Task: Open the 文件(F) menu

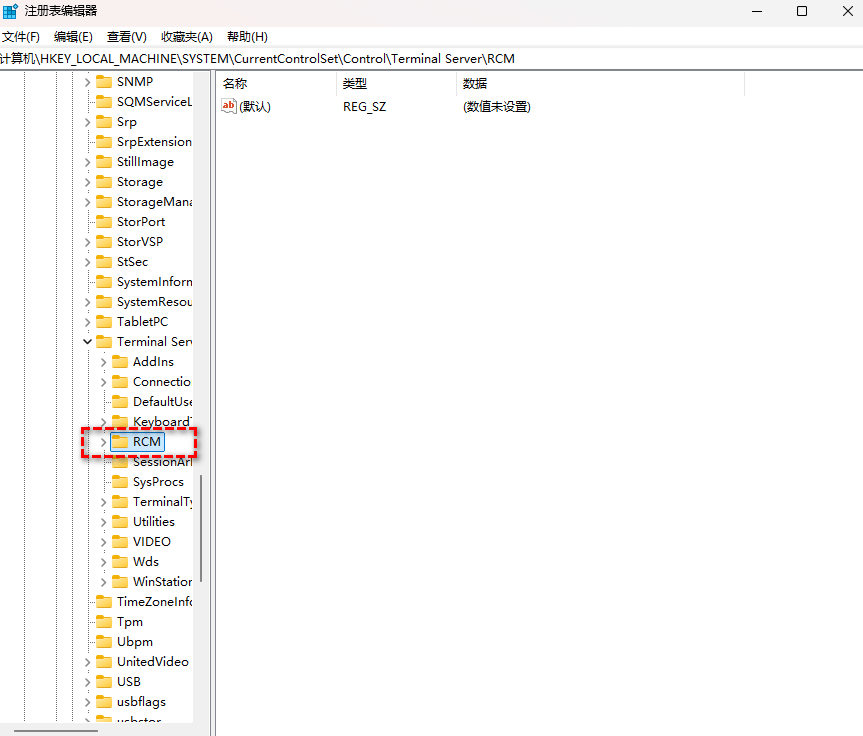Action: pos(20,37)
